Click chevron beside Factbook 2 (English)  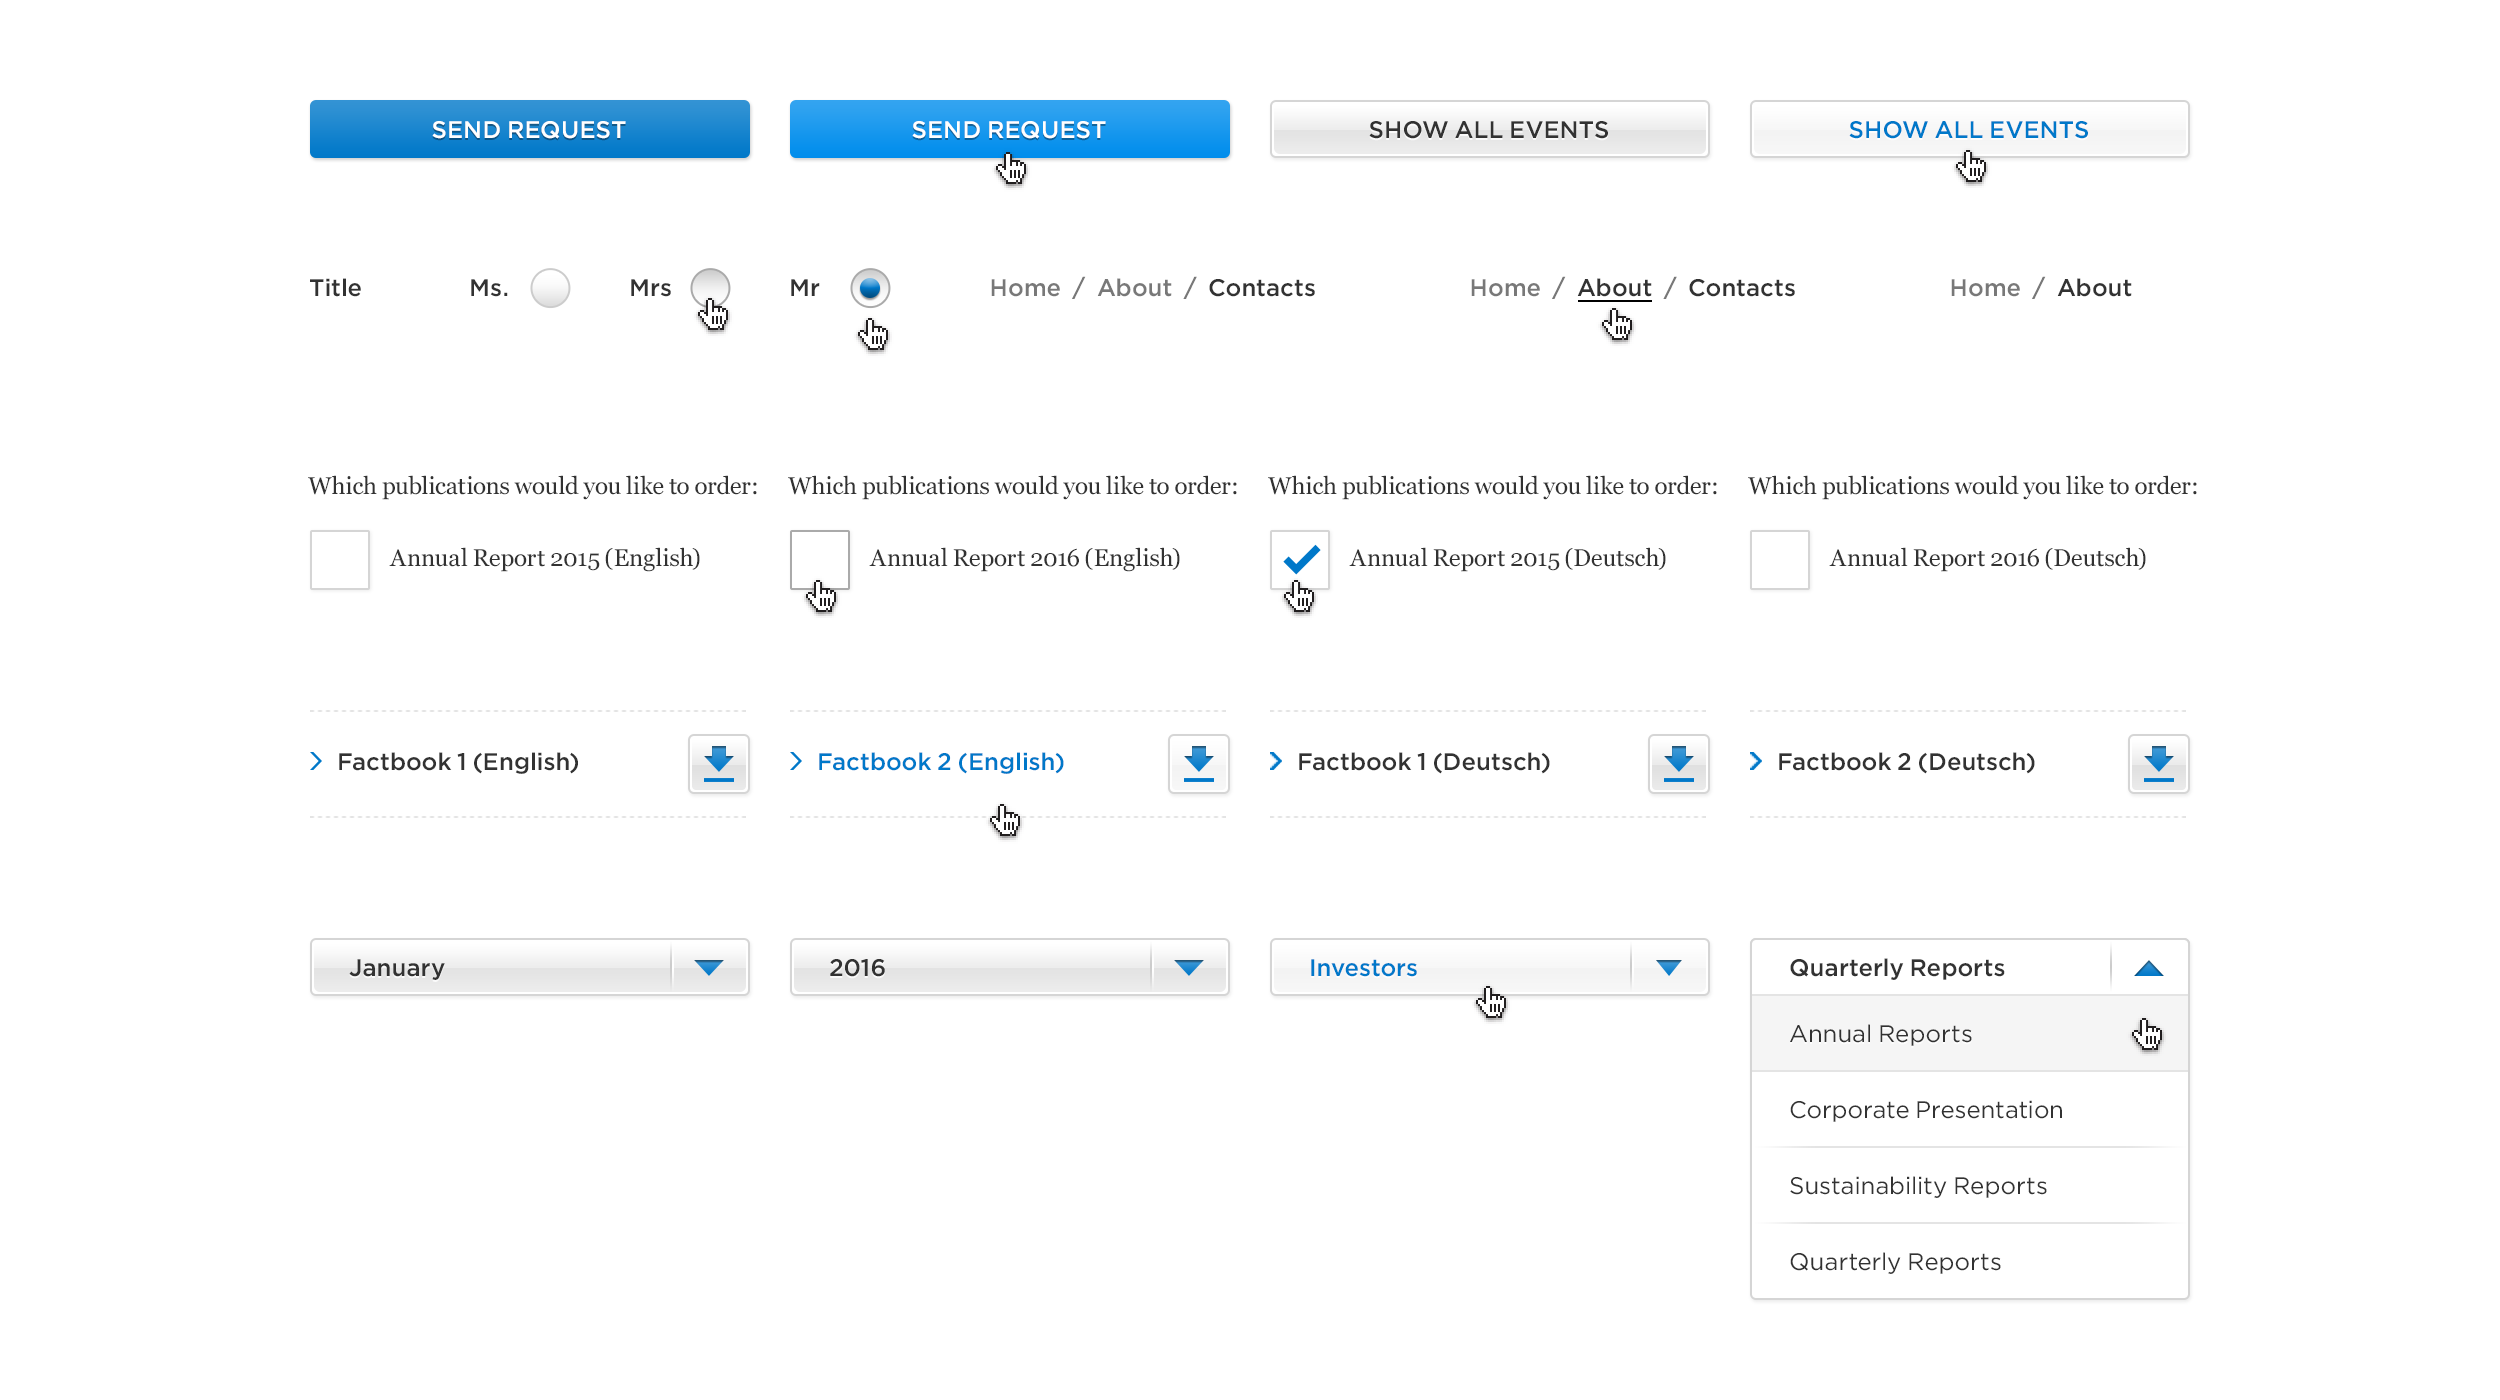click(796, 761)
